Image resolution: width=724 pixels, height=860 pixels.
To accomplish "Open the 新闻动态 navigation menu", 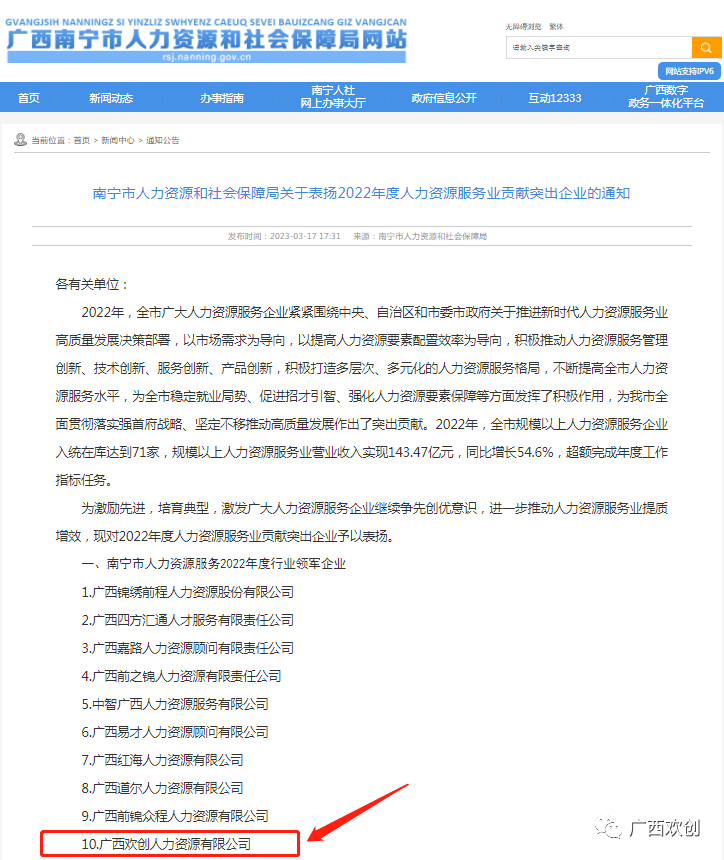I will tap(110, 98).
